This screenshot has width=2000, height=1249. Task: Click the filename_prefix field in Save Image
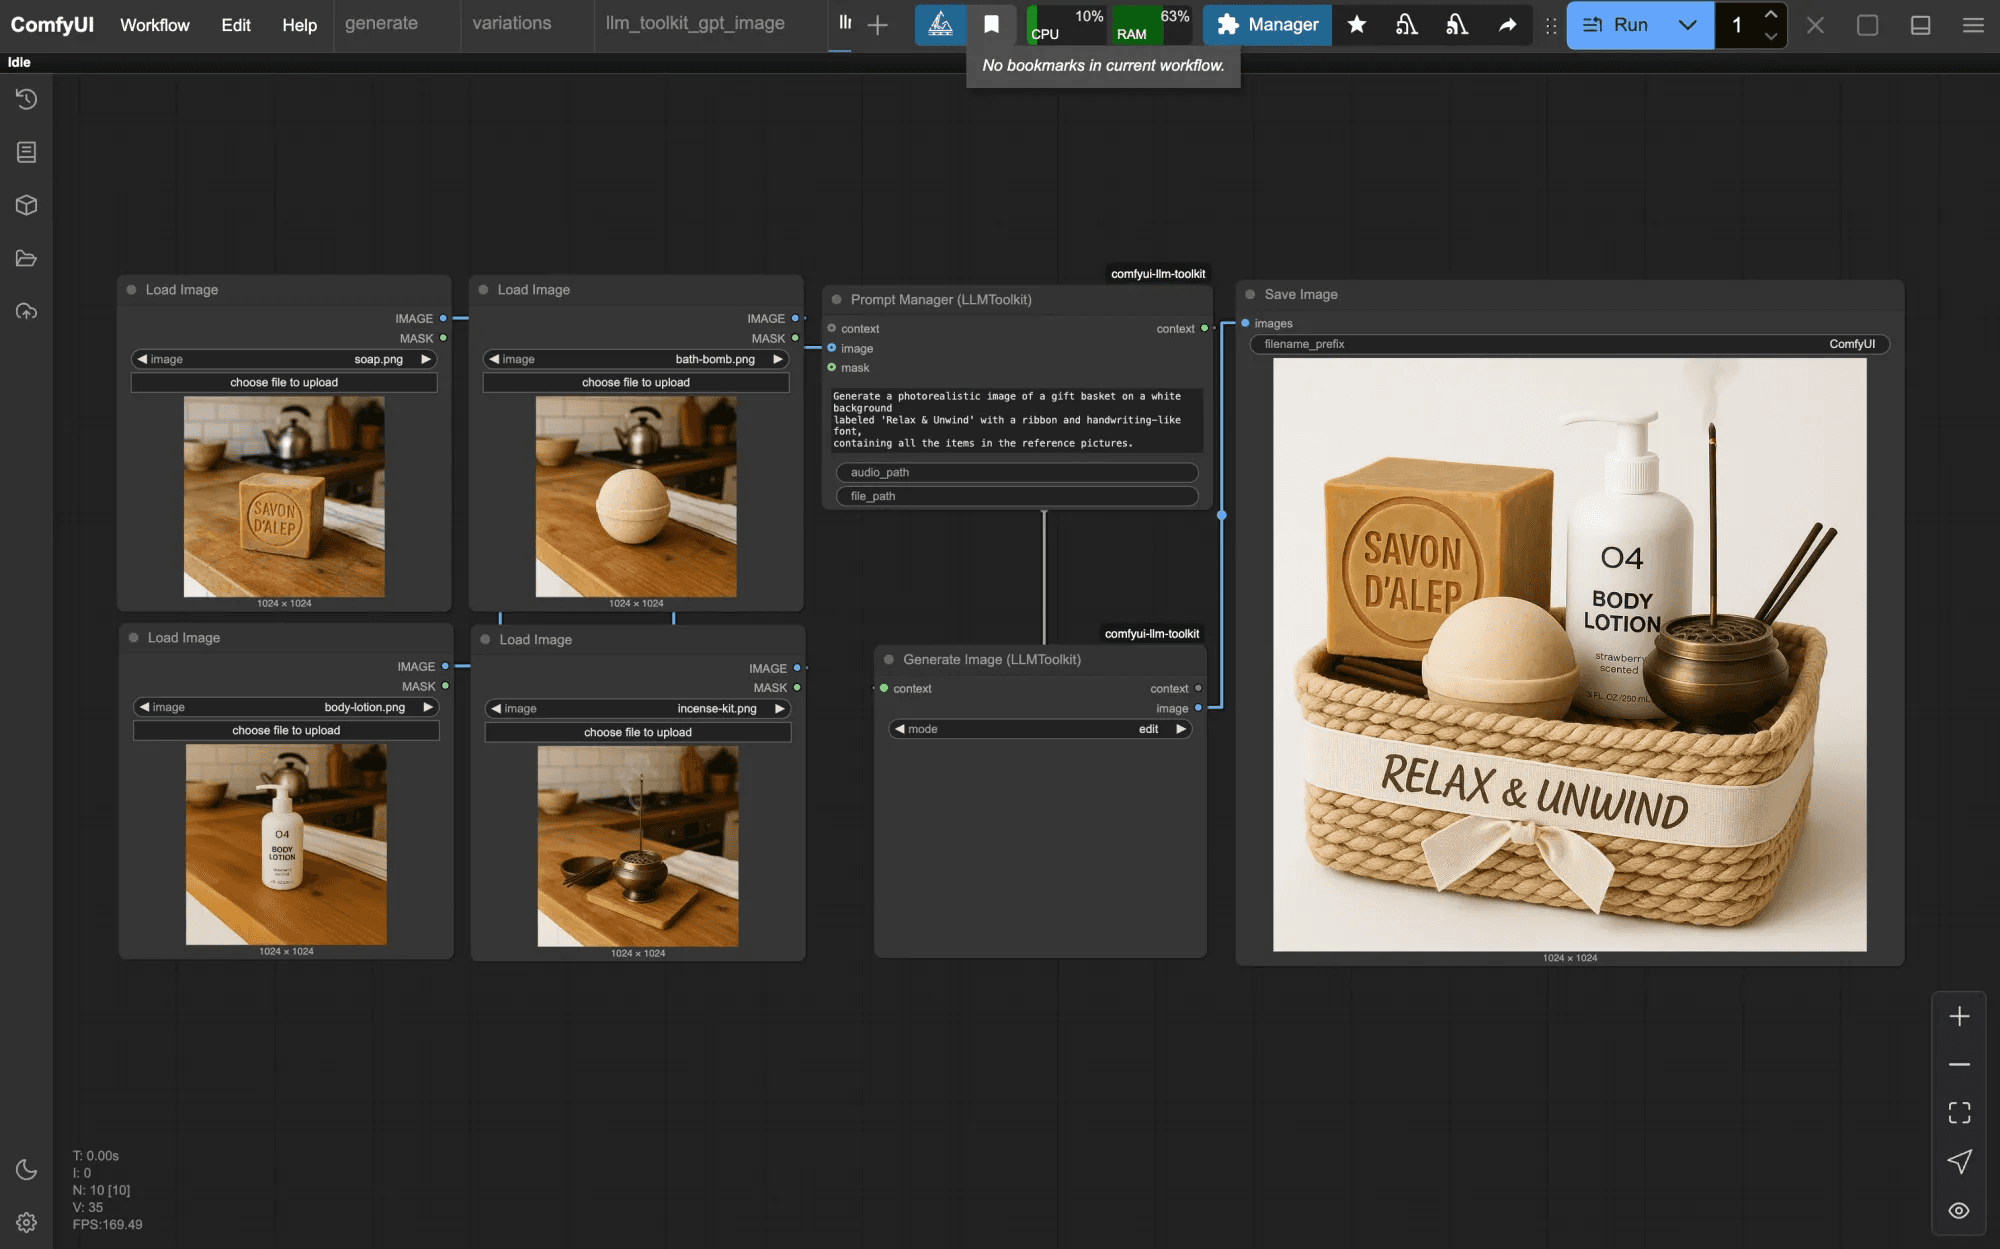1568,344
